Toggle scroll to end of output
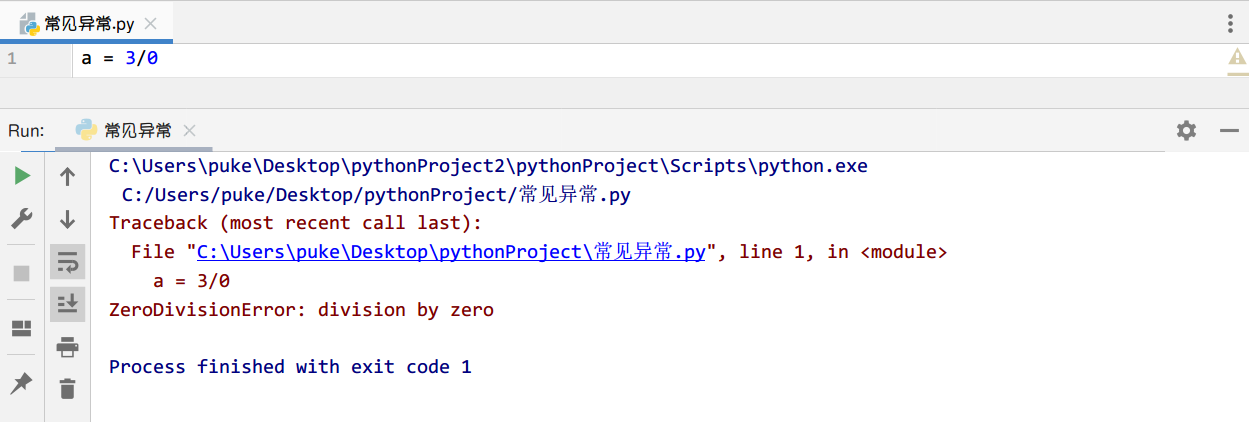The height and width of the screenshot is (422, 1249). [x=68, y=304]
